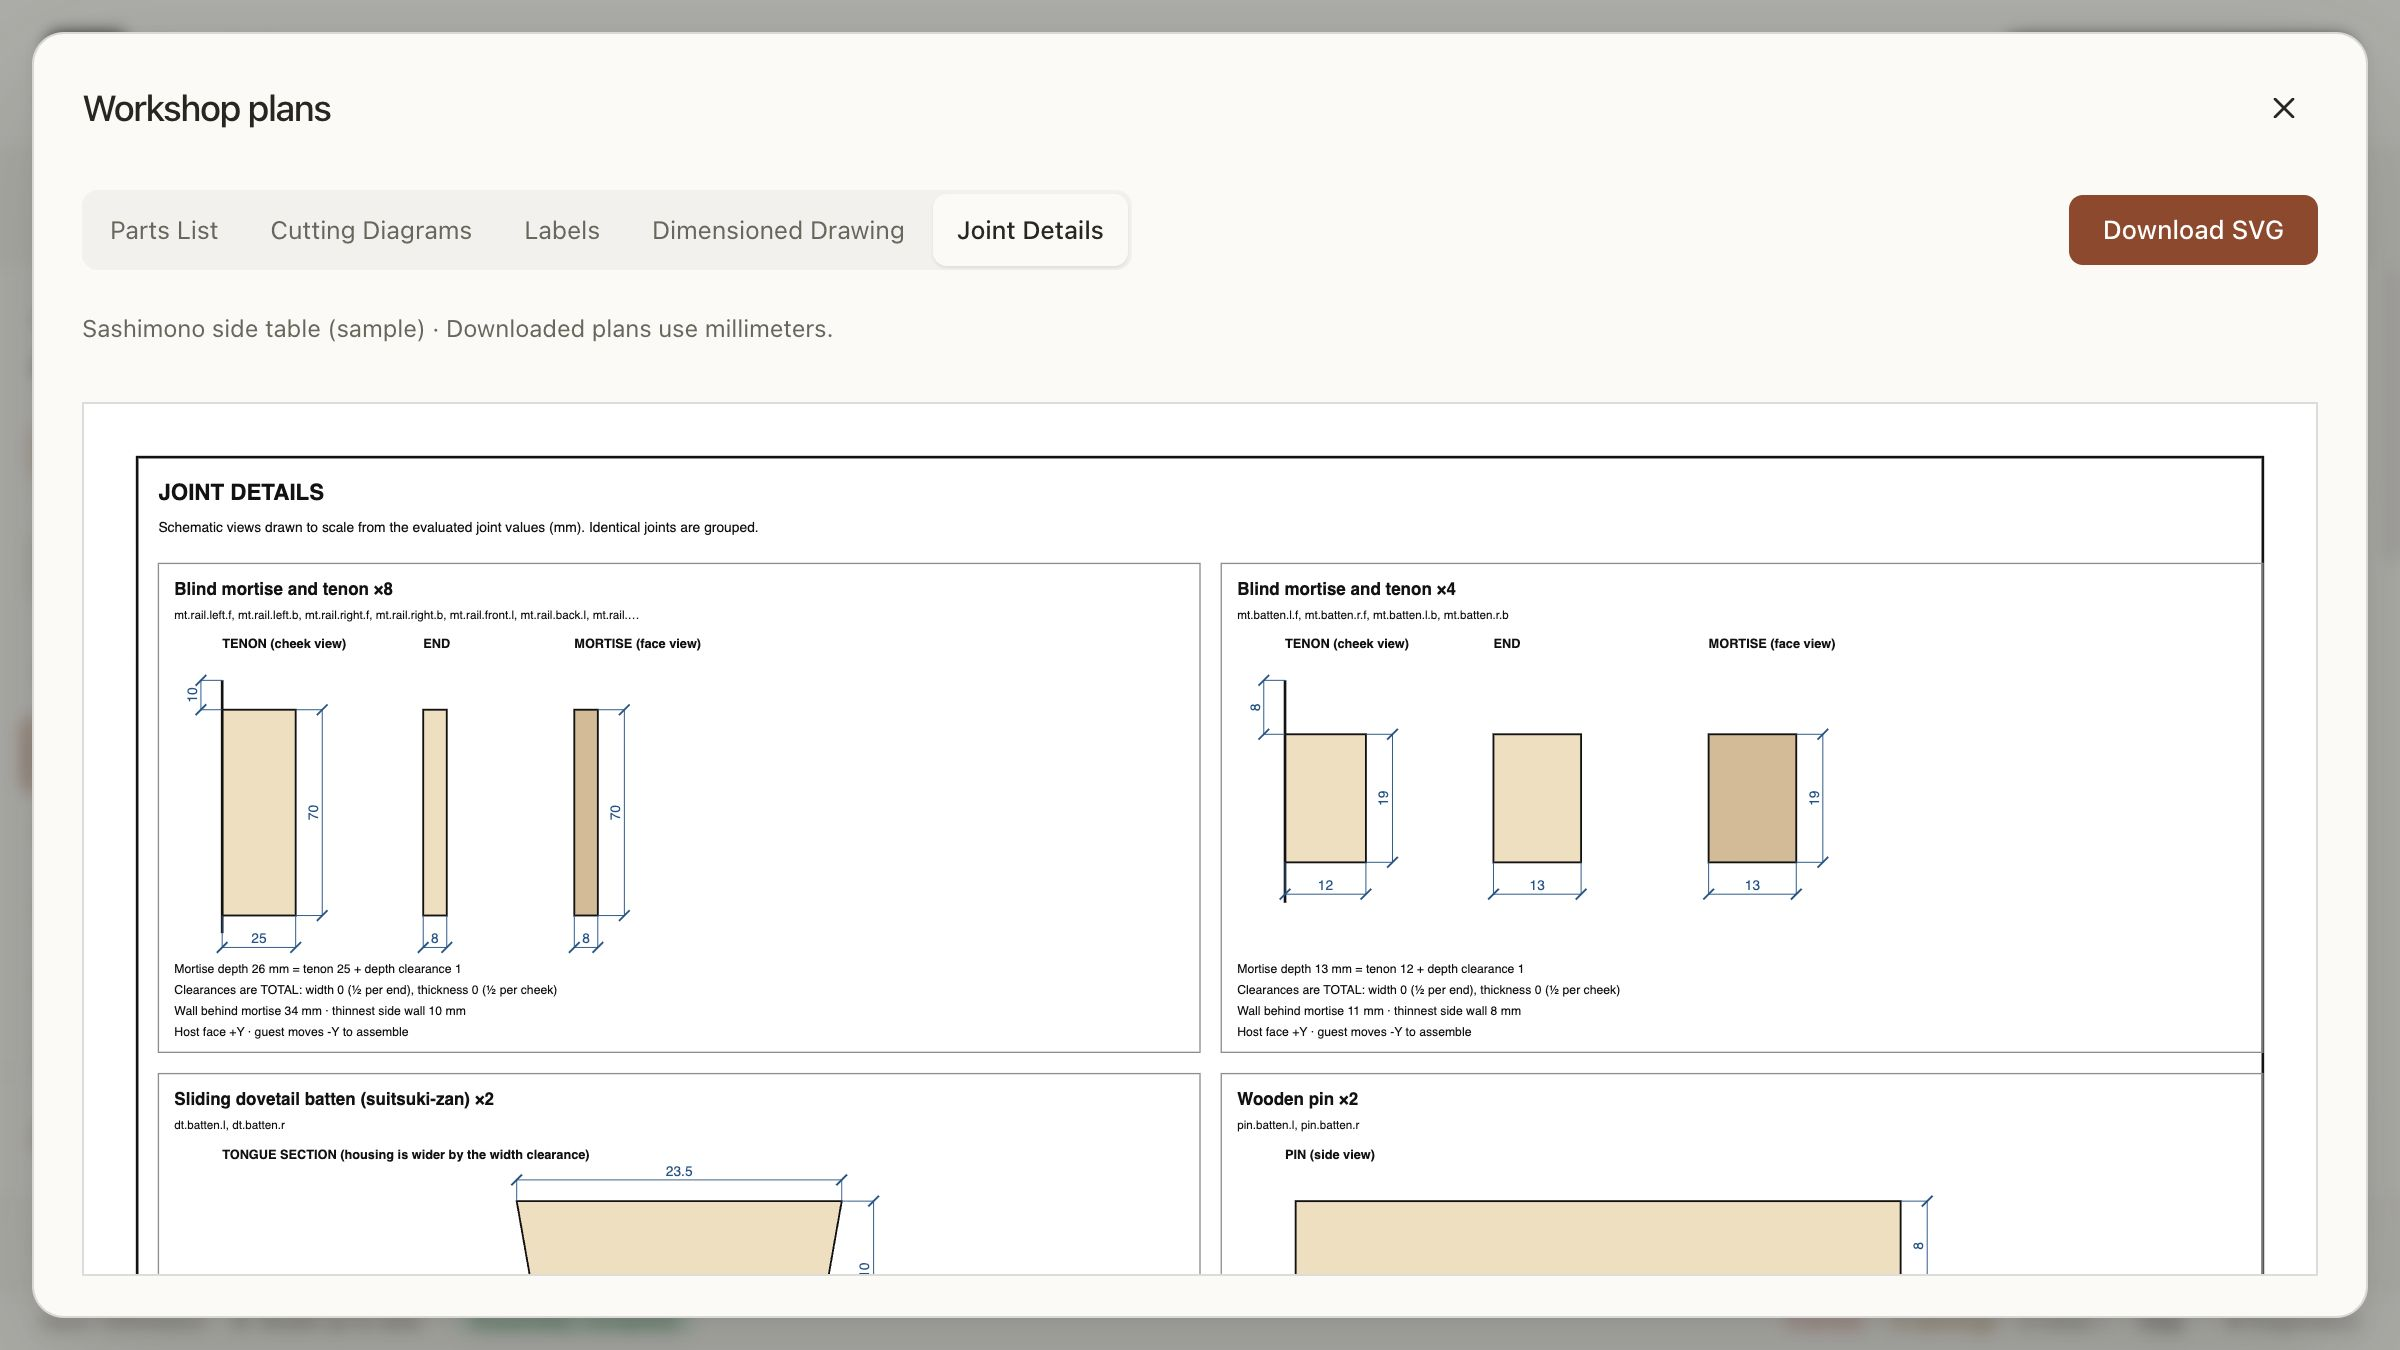
Task: Select the Labels tab
Action: (x=562, y=230)
